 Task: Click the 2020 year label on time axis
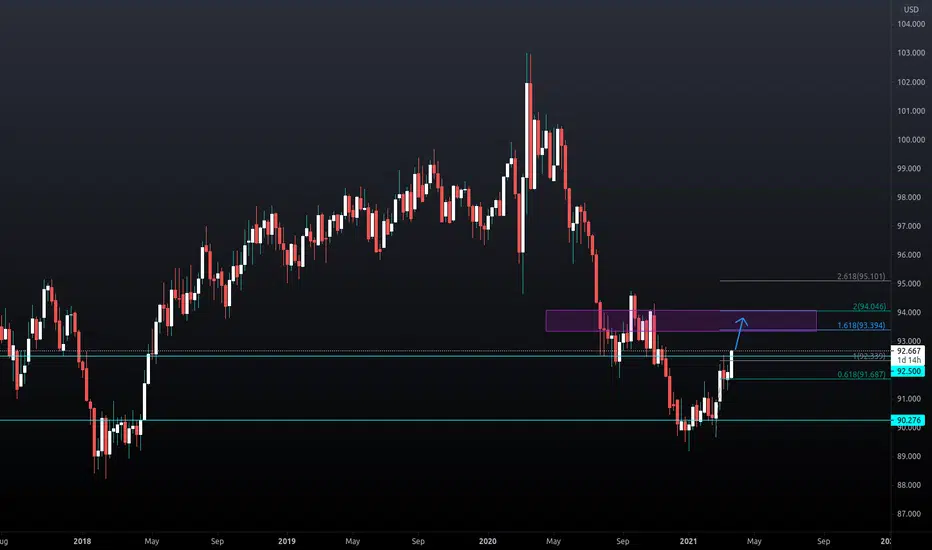(487, 541)
